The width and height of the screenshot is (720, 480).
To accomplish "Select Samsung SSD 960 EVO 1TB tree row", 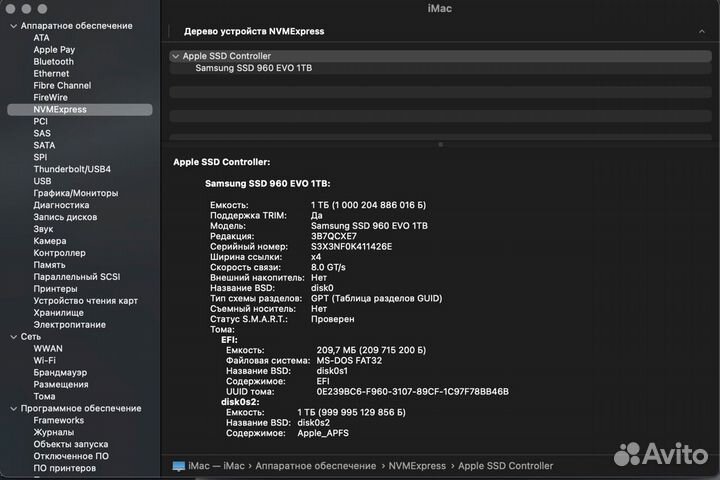I will coord(440,68).
